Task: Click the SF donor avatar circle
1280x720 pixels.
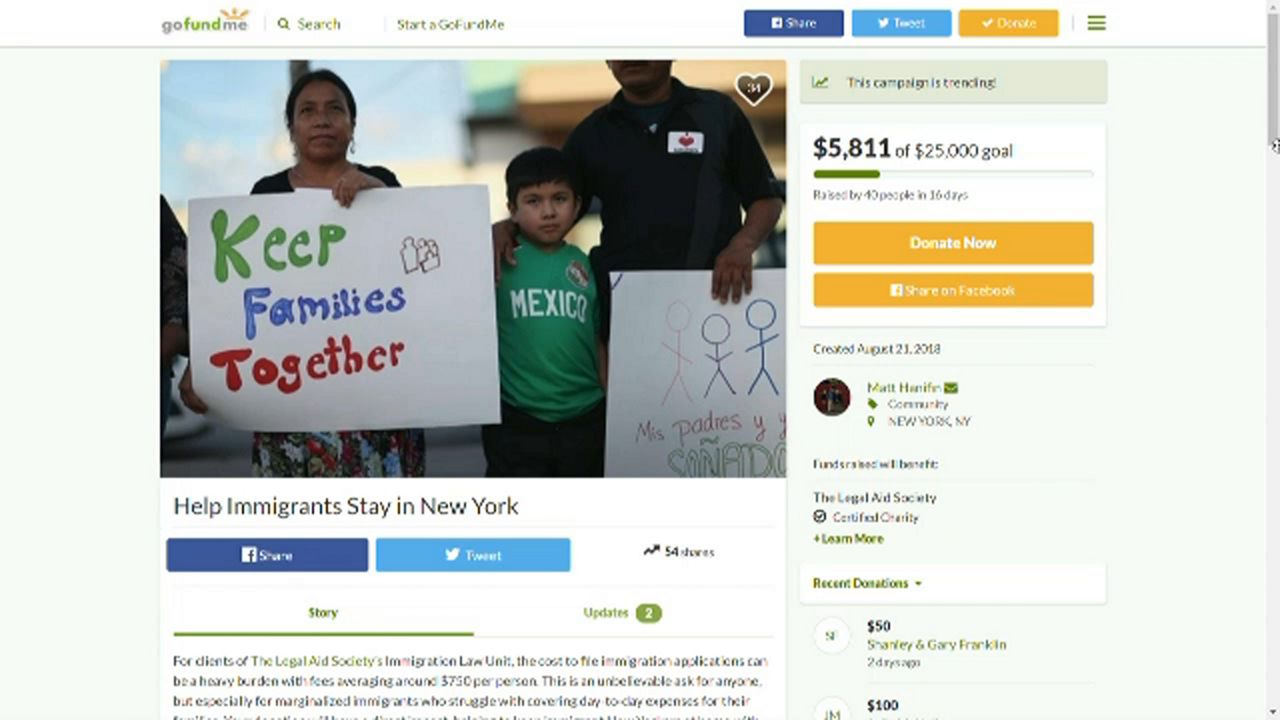Action: coord(831,636)
